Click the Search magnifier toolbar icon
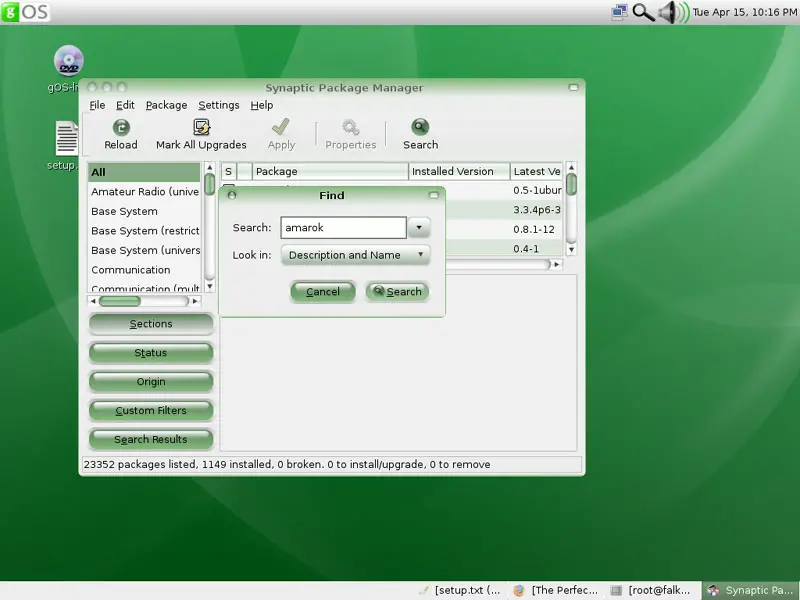The height and width of the screenshot is (600, 800). click(420, 128)
